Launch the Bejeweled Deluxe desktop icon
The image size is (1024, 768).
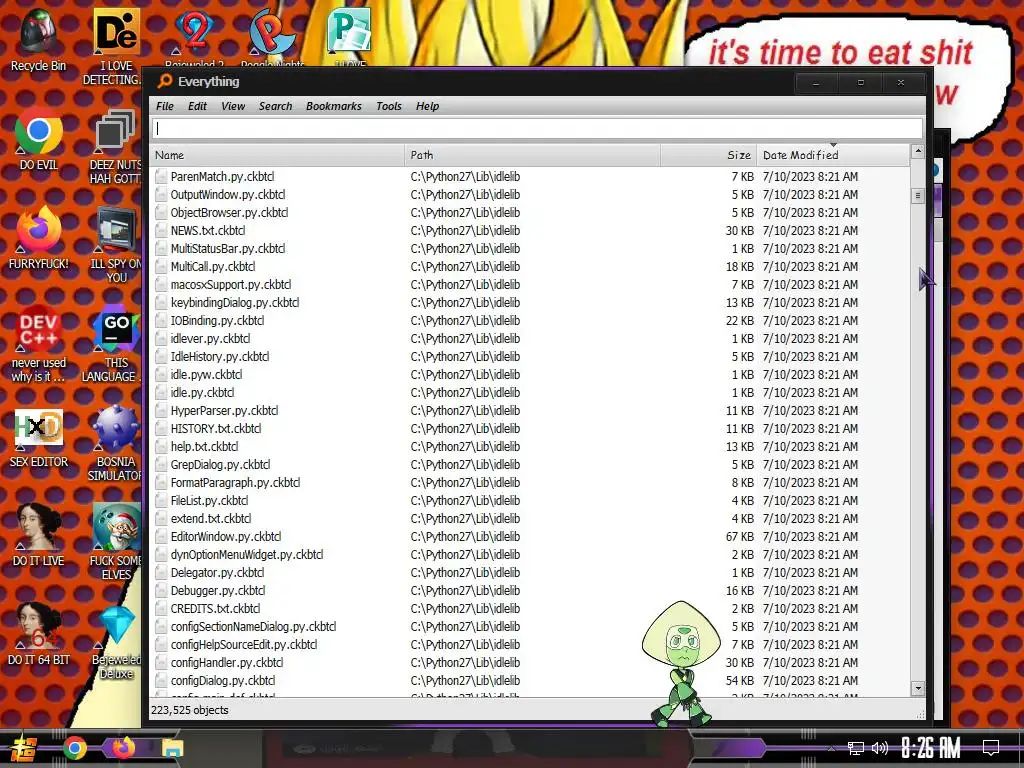coord(116,641)
